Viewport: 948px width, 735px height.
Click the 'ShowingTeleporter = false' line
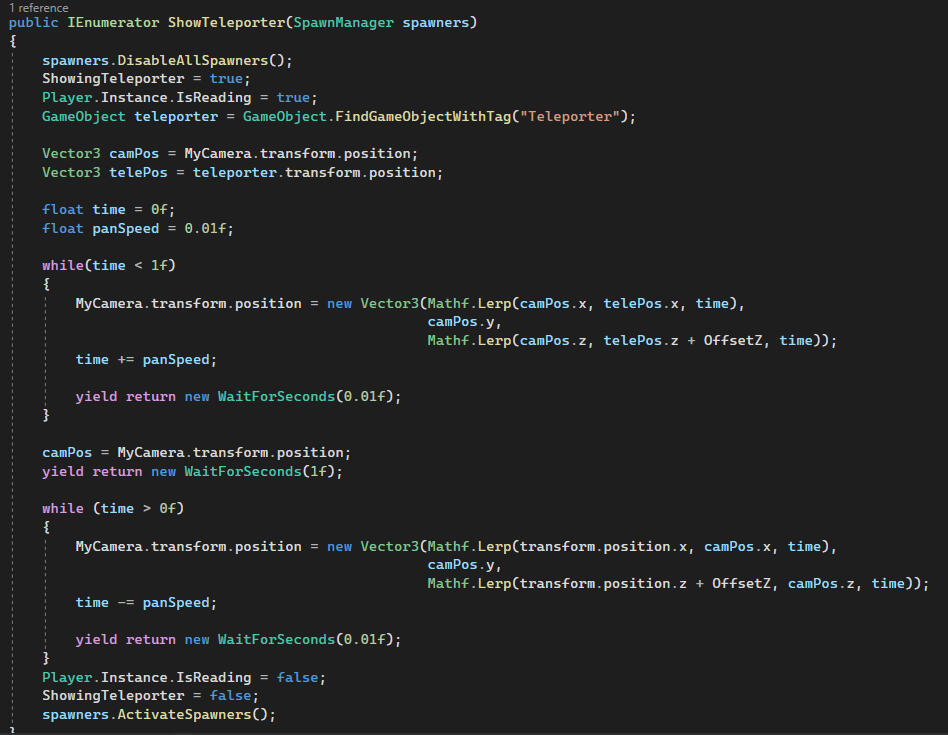(x=150, y=695)
